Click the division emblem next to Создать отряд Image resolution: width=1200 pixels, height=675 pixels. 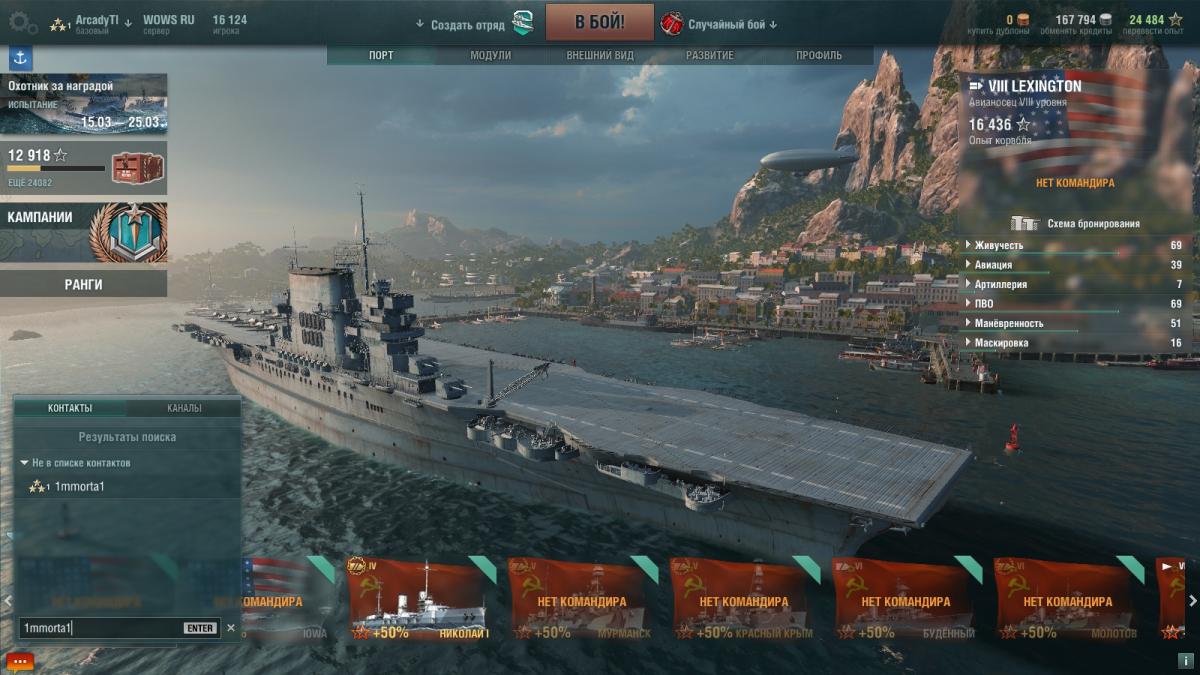[x=522, y=24]
